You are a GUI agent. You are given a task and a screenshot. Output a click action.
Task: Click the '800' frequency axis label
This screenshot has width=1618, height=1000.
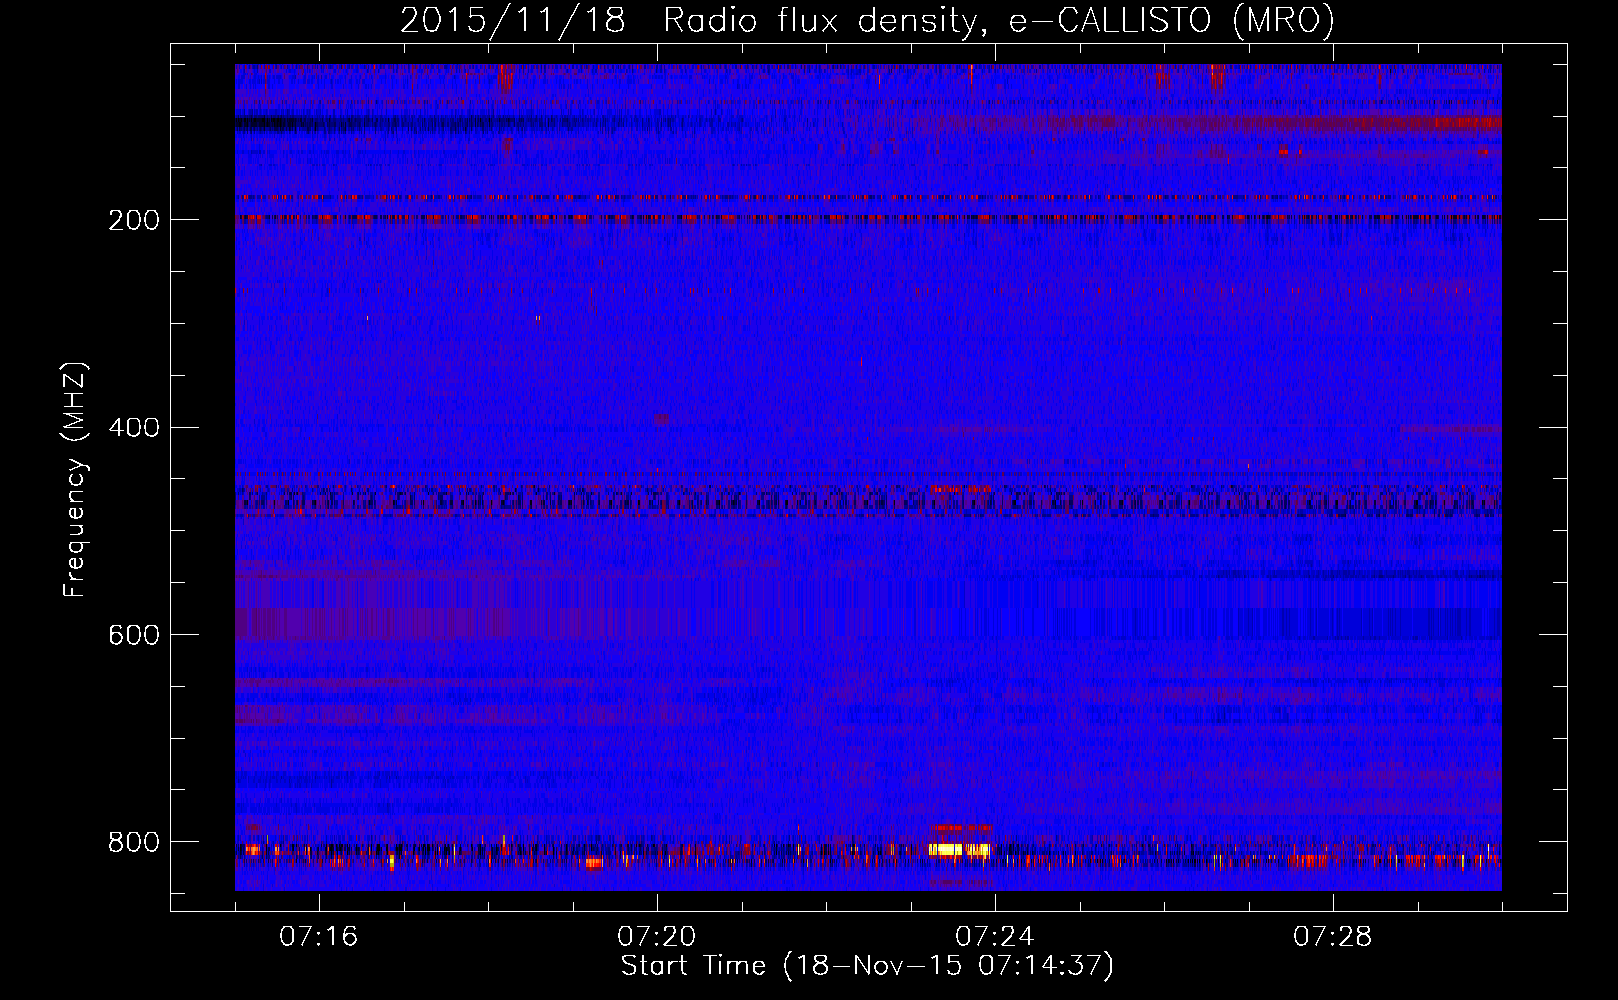click(133, 842)
